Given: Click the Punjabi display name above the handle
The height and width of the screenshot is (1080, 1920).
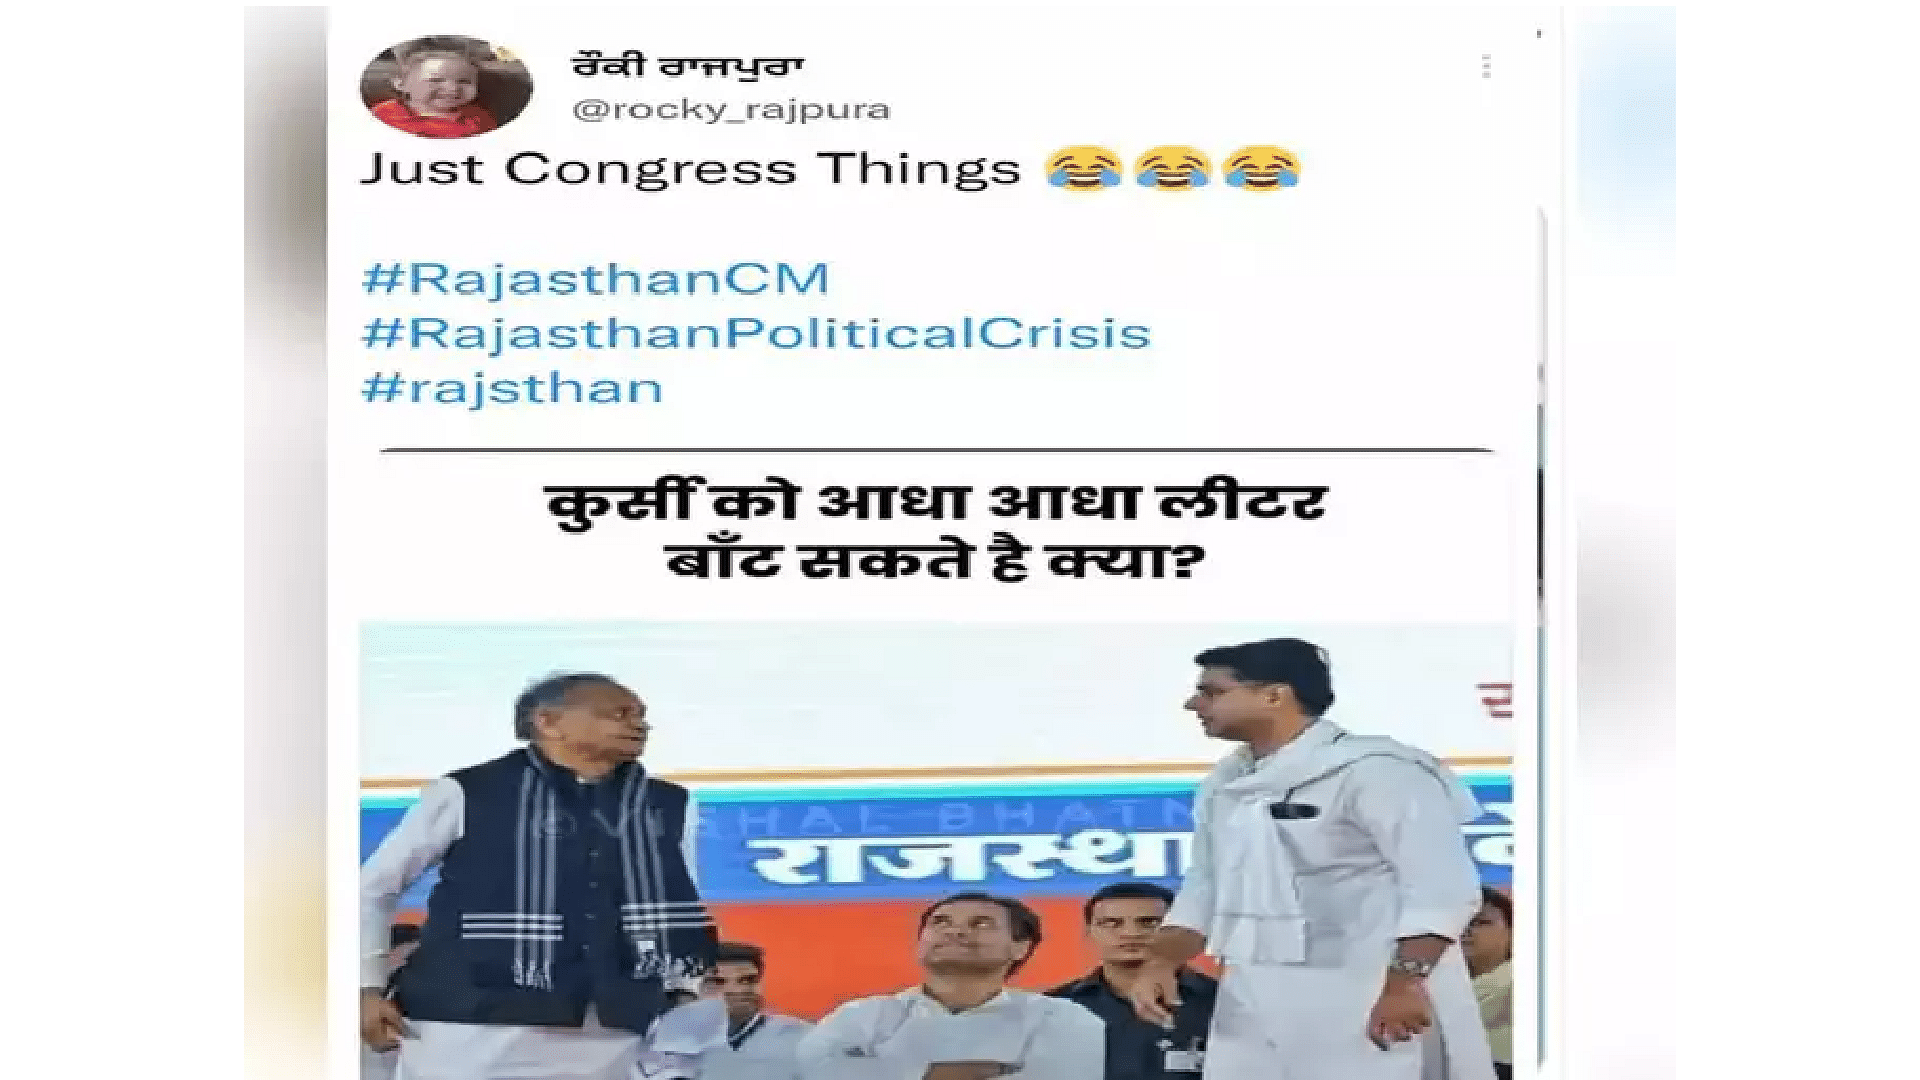Looking at the screenshot, I should pyautogui.click(x=687, y=66).
